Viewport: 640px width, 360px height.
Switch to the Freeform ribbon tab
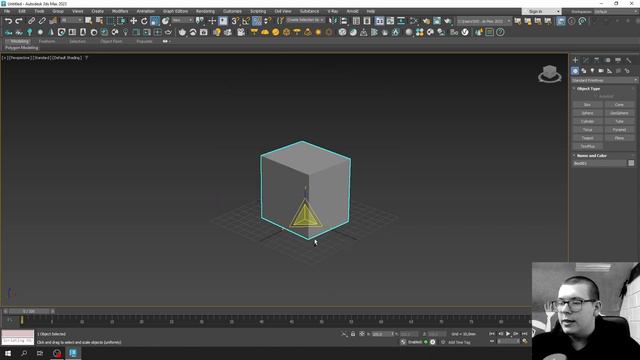[x=47, y=41]
